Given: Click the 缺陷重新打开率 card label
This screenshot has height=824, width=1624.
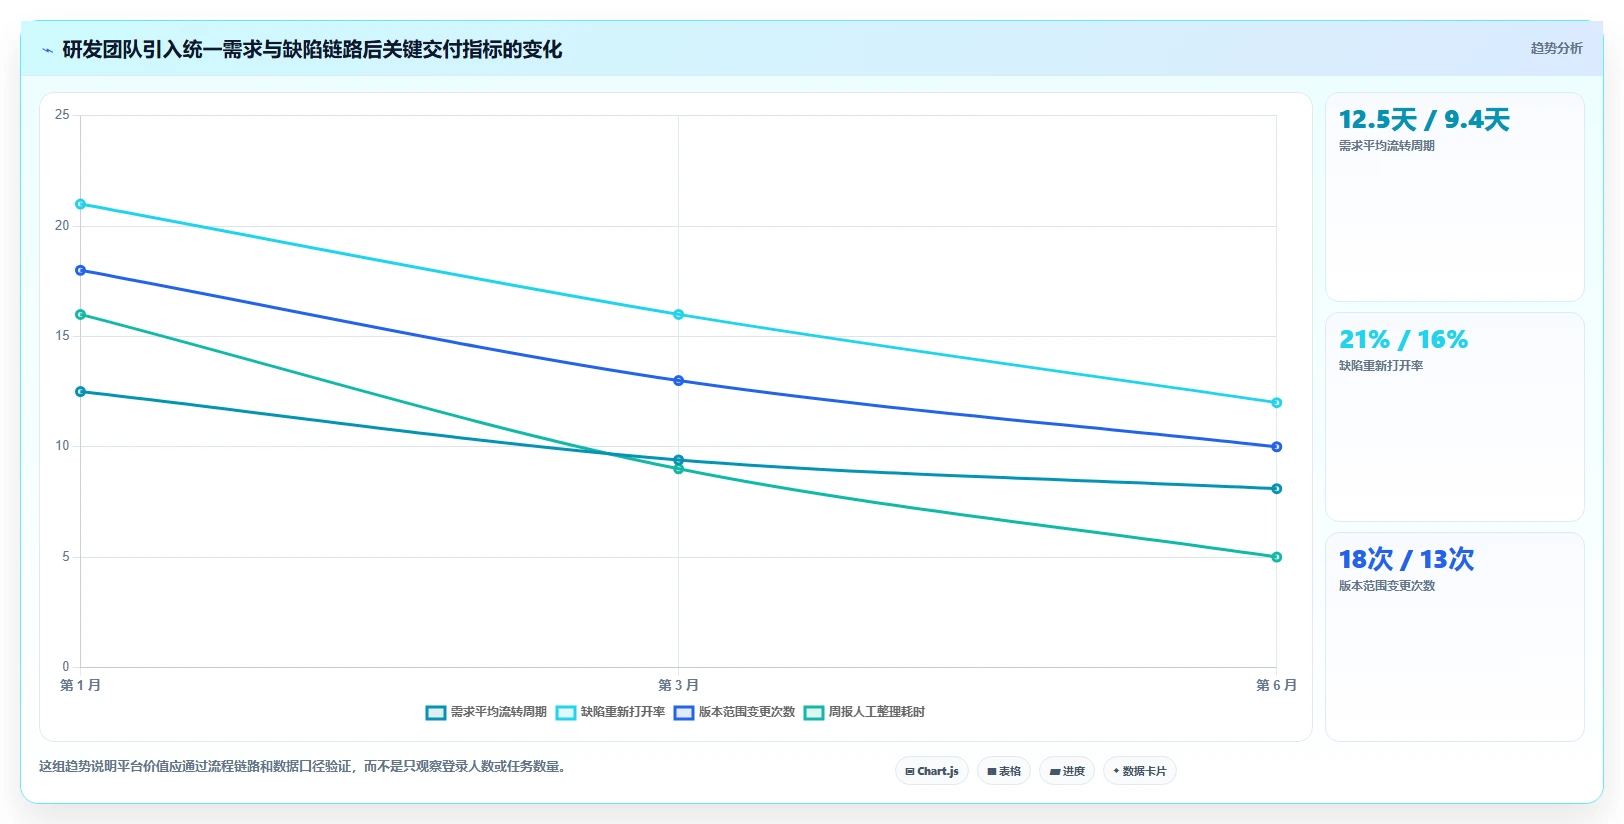Looking at the screenshot, I should (x=1381, y=366).
